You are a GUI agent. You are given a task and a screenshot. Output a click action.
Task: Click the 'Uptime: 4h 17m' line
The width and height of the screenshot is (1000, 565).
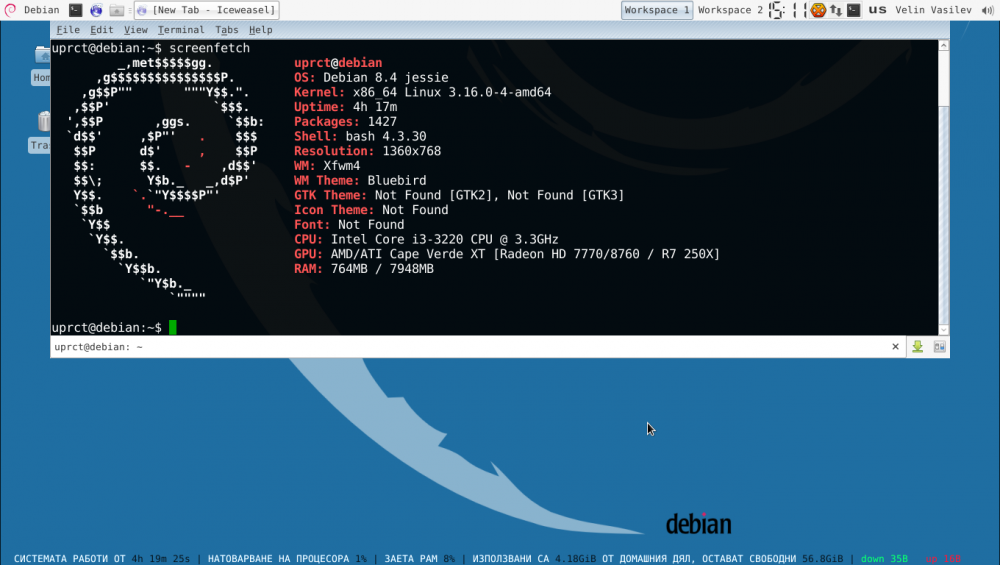click(x=345, y=107)
